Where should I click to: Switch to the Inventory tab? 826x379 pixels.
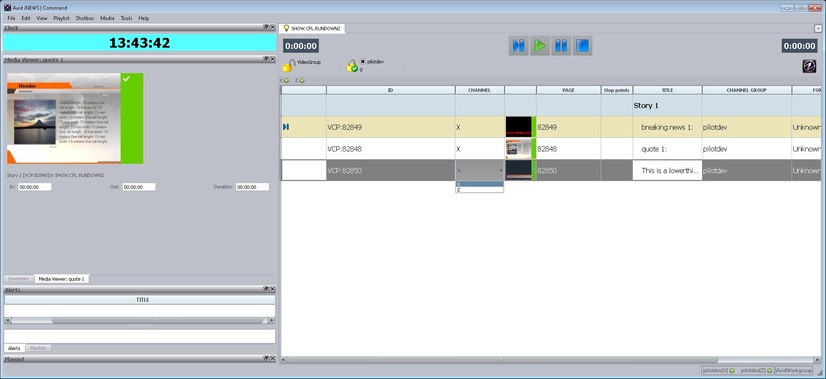(18, 278)
